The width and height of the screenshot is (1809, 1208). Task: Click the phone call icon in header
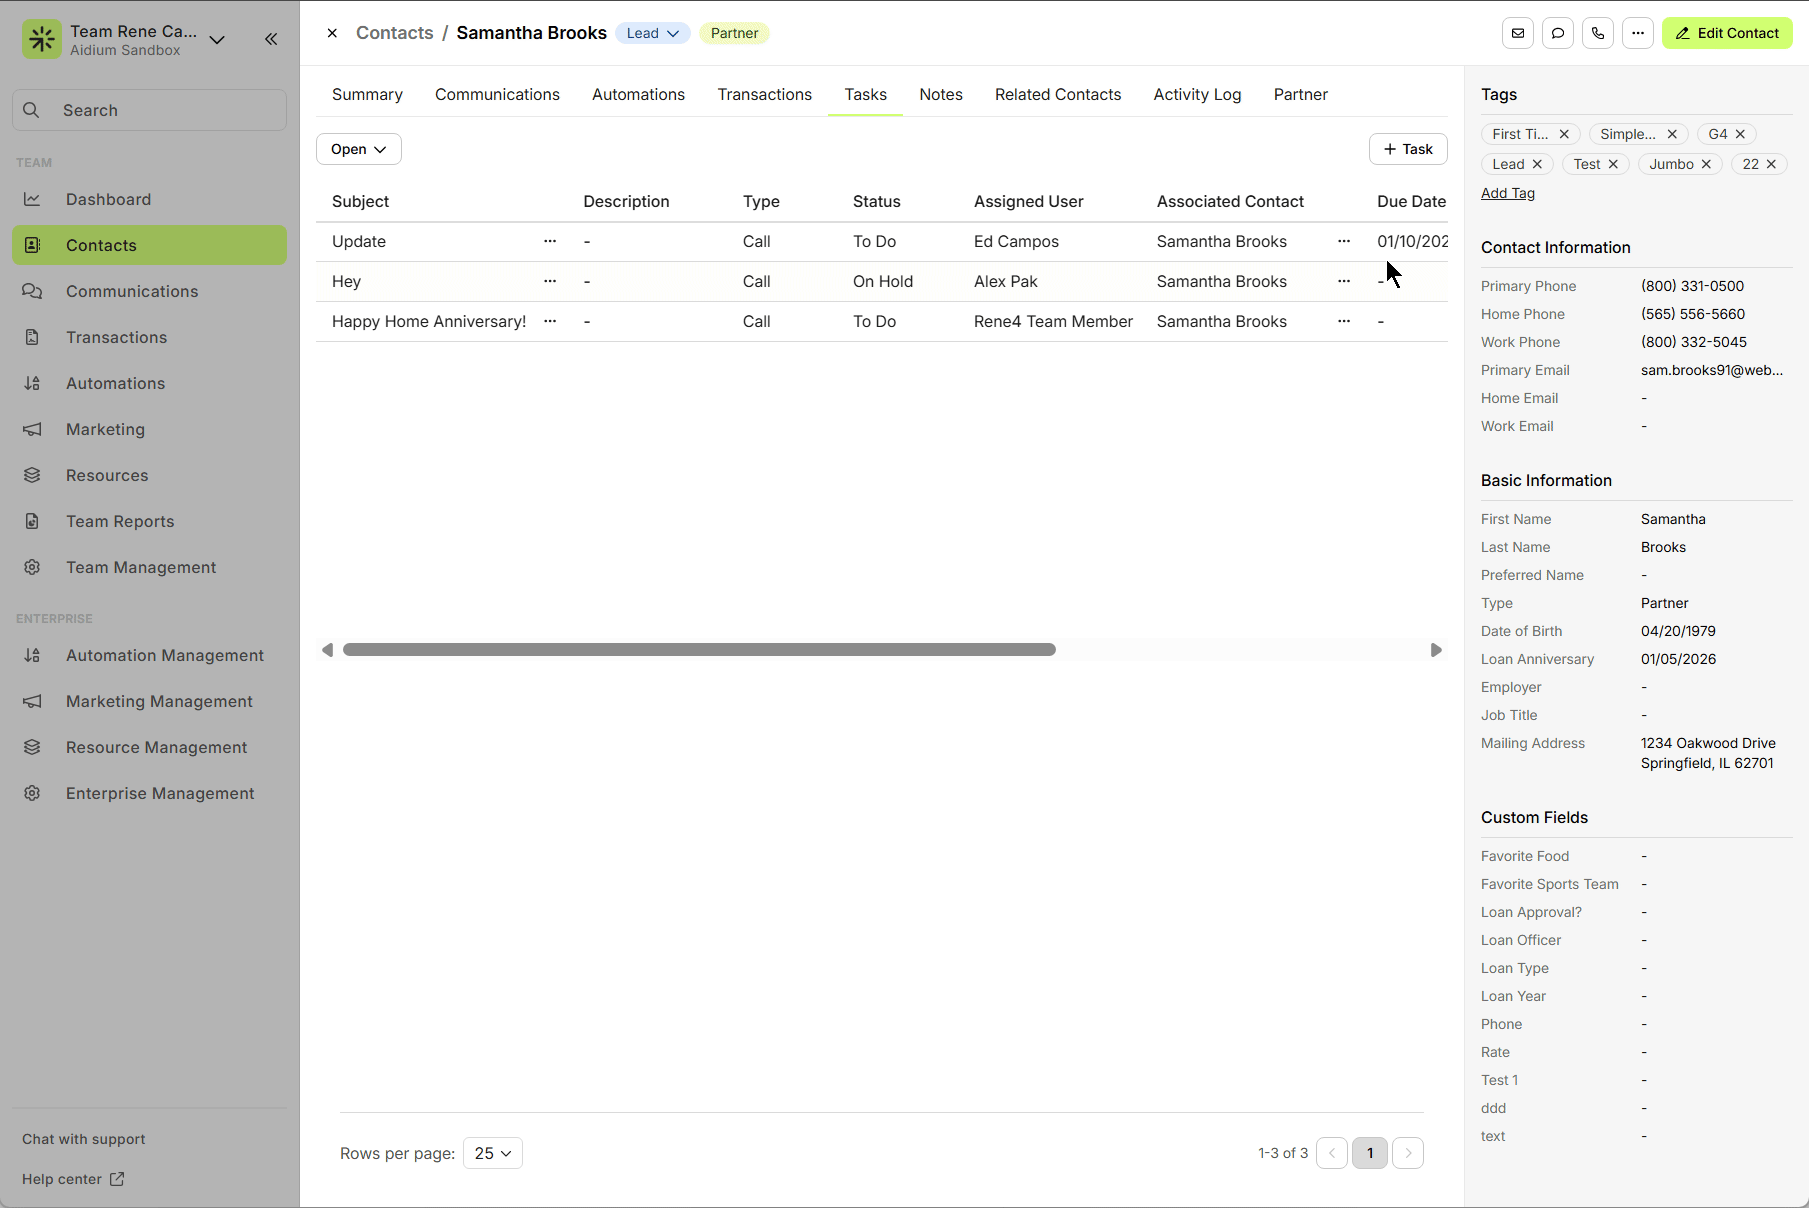pos(1597,33)
